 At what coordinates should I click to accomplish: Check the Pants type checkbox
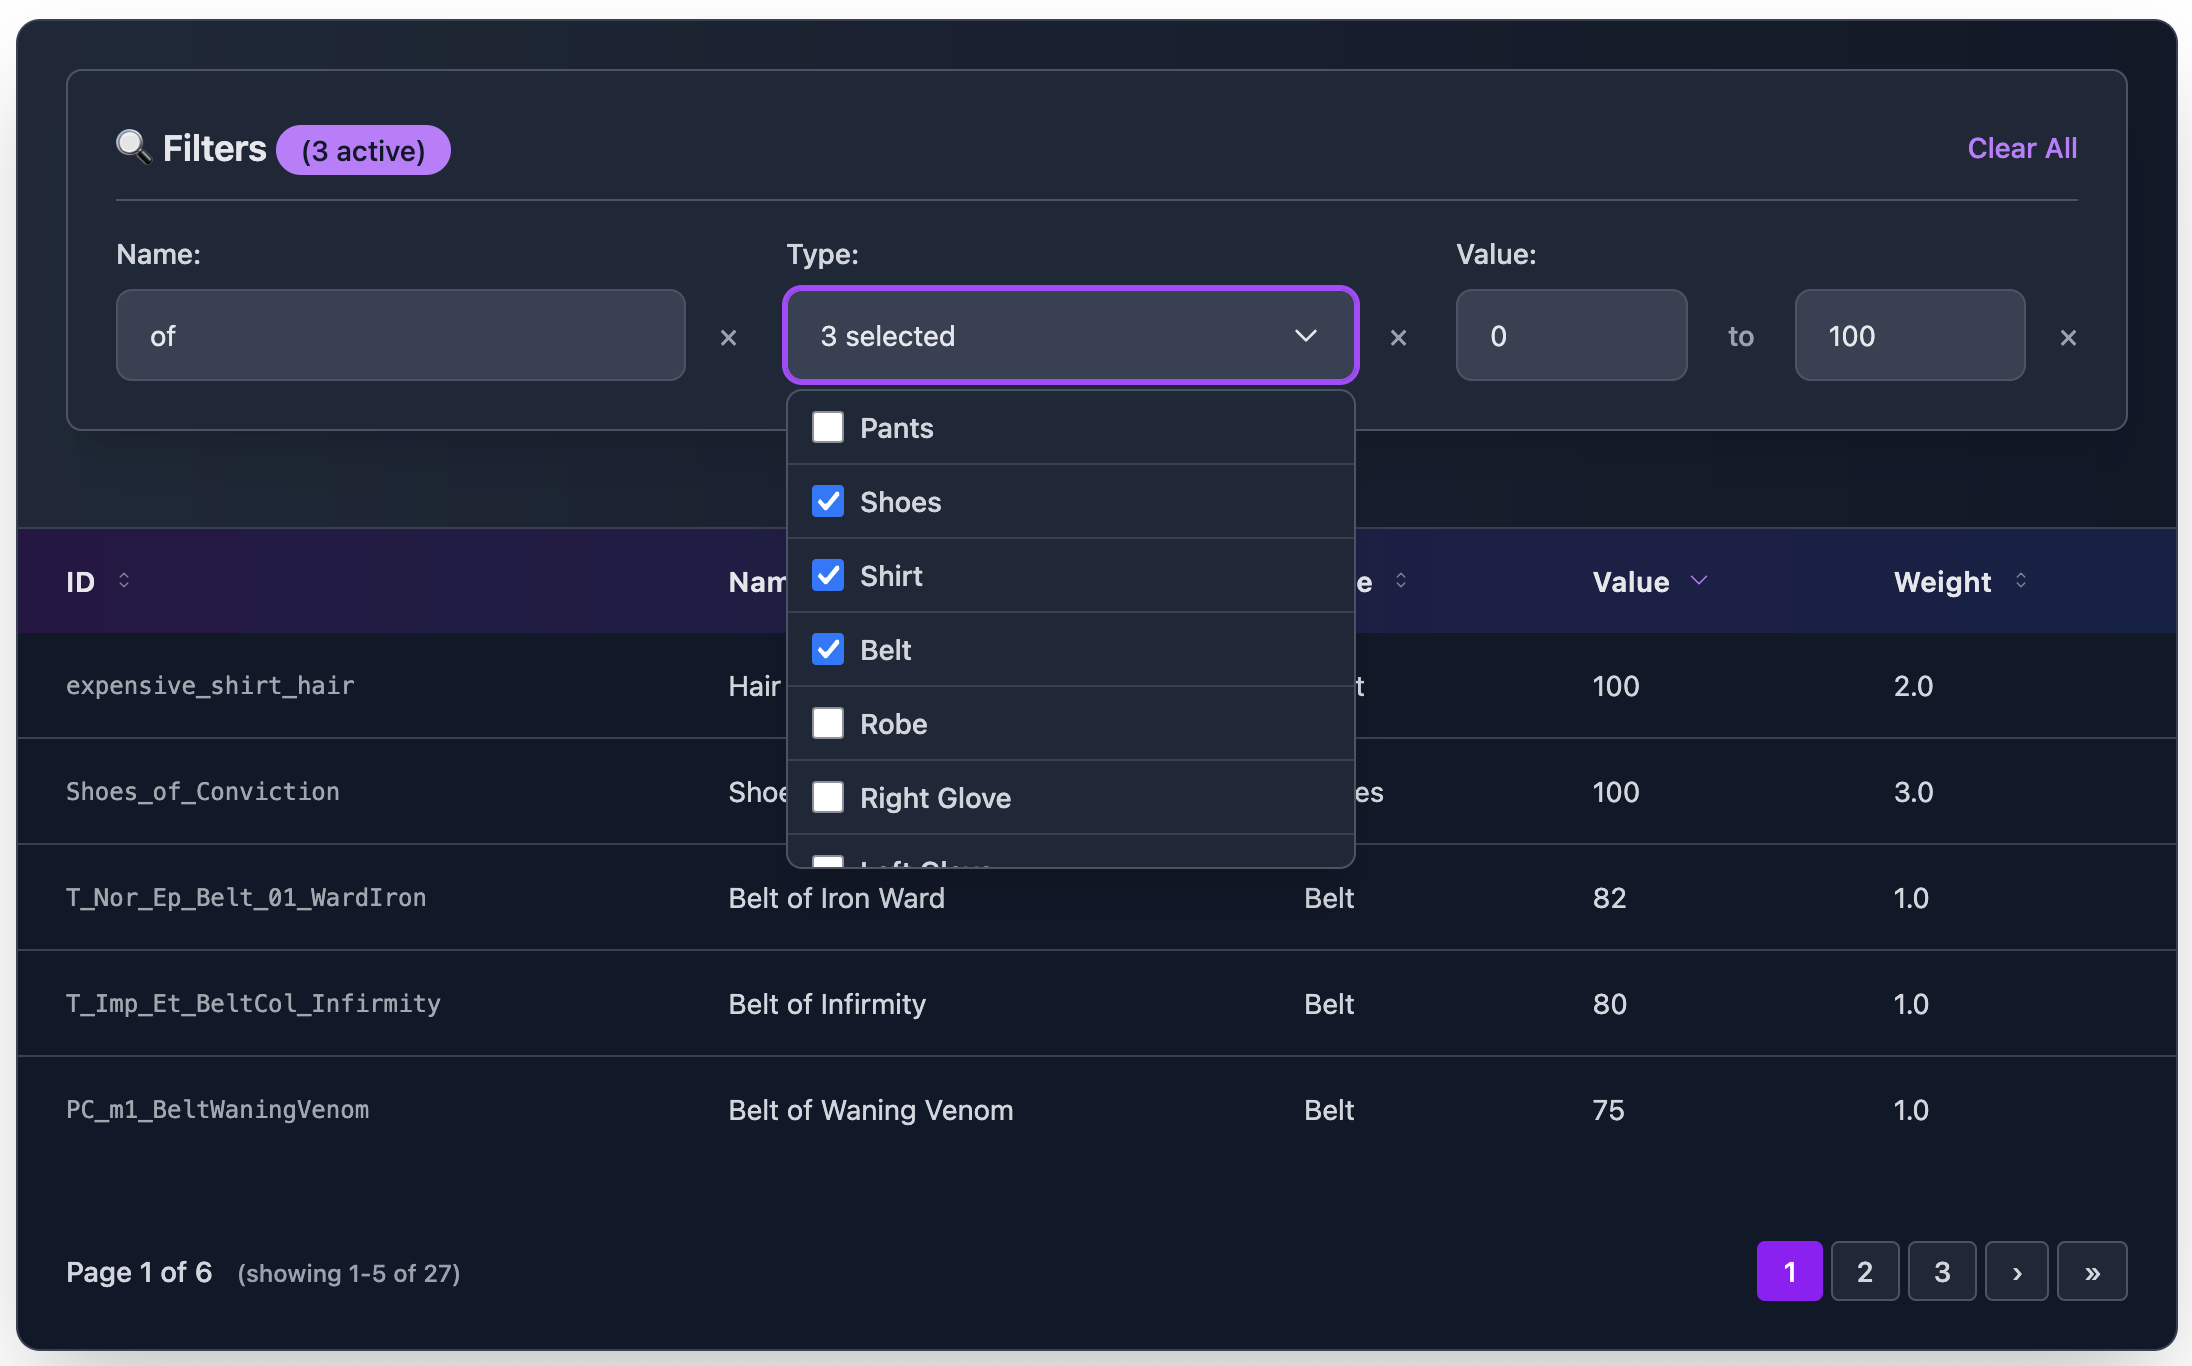pos(827,427)
